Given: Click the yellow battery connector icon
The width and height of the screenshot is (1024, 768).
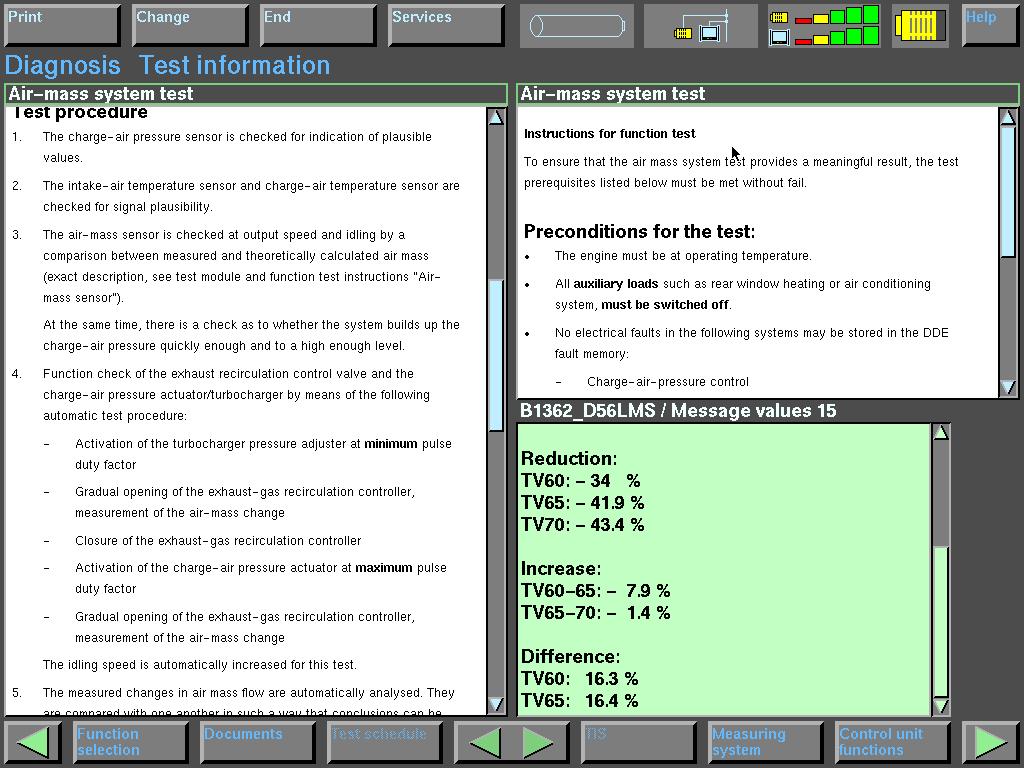Looking at the screenshot, I should pyautogui.click(x=920, y=26).
